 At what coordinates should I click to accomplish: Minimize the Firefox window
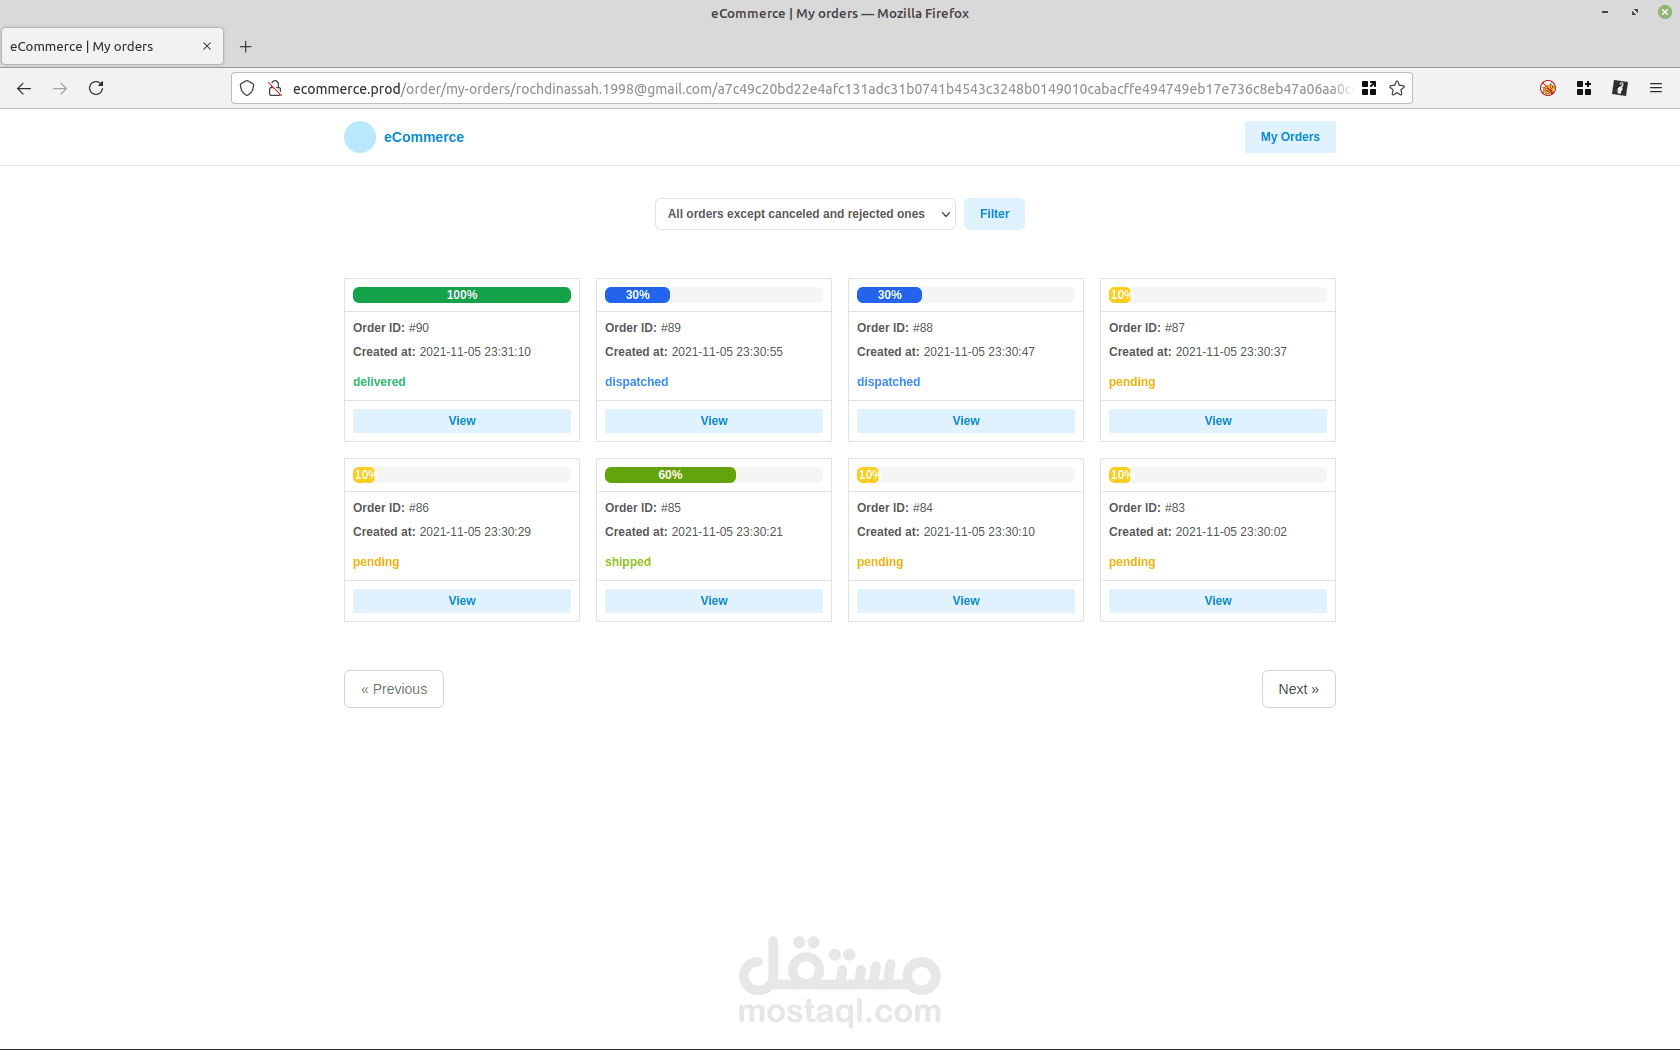tap(1605, 12)
